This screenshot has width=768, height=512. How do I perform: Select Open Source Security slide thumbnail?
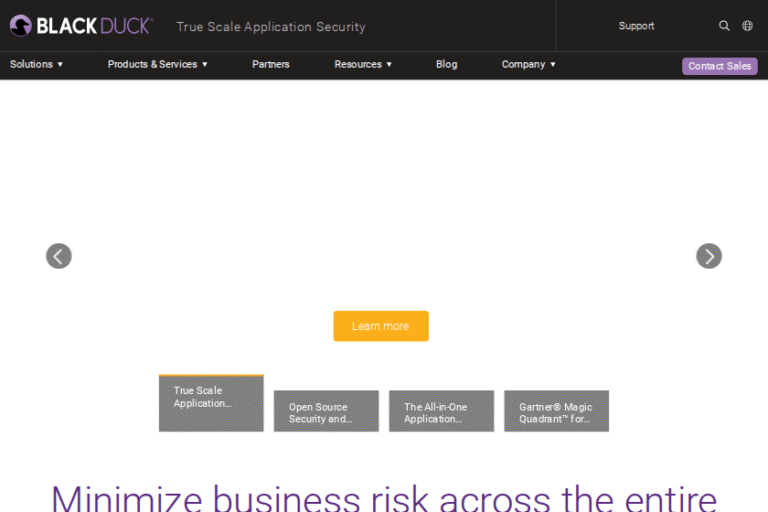pos(326,411)
